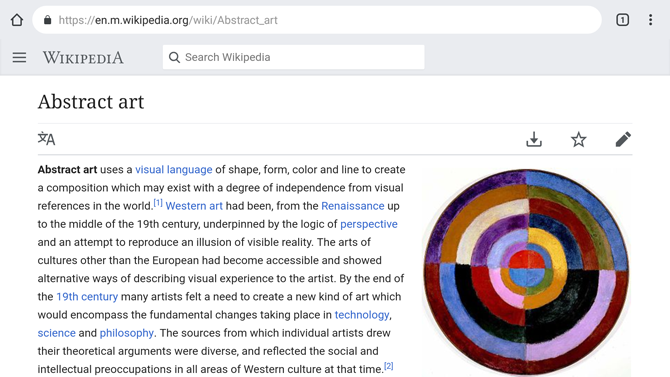Follow the 'philosophy' link
Viewport: 670px width, 377px height.
(x=126, y=333)
